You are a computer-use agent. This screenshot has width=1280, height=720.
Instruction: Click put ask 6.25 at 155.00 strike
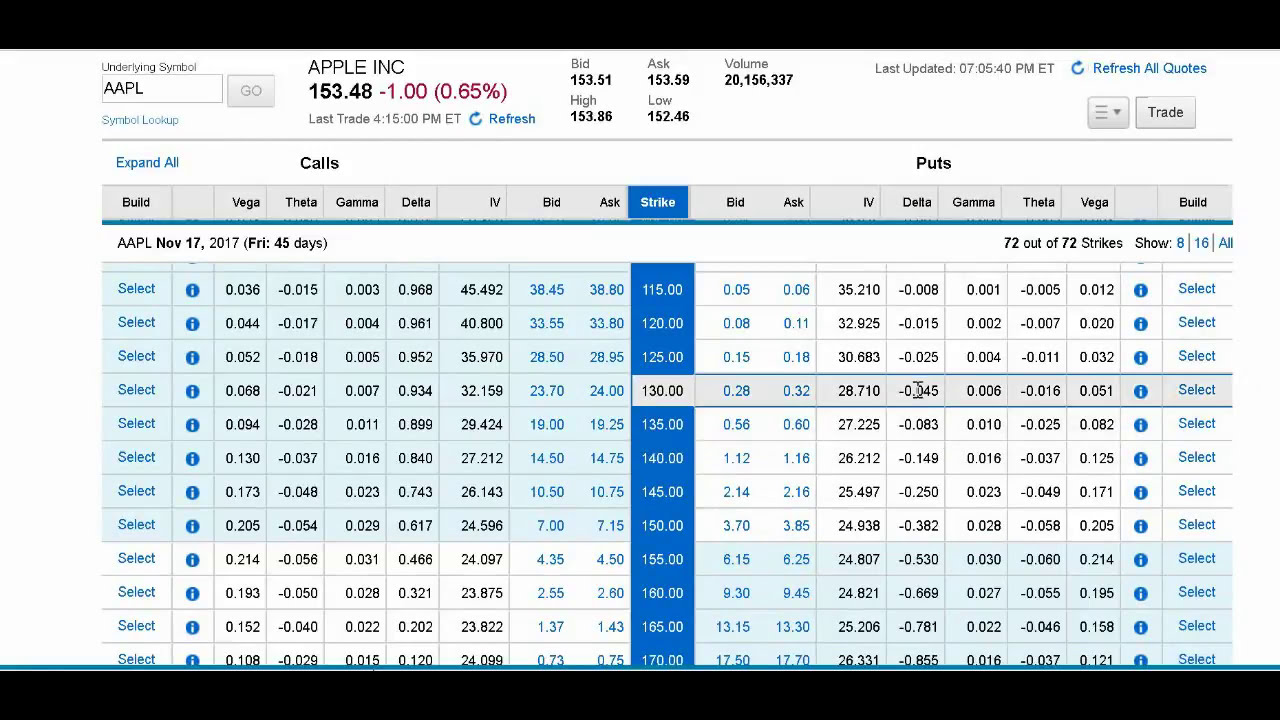pyautogui.click(x=796, y=560)
